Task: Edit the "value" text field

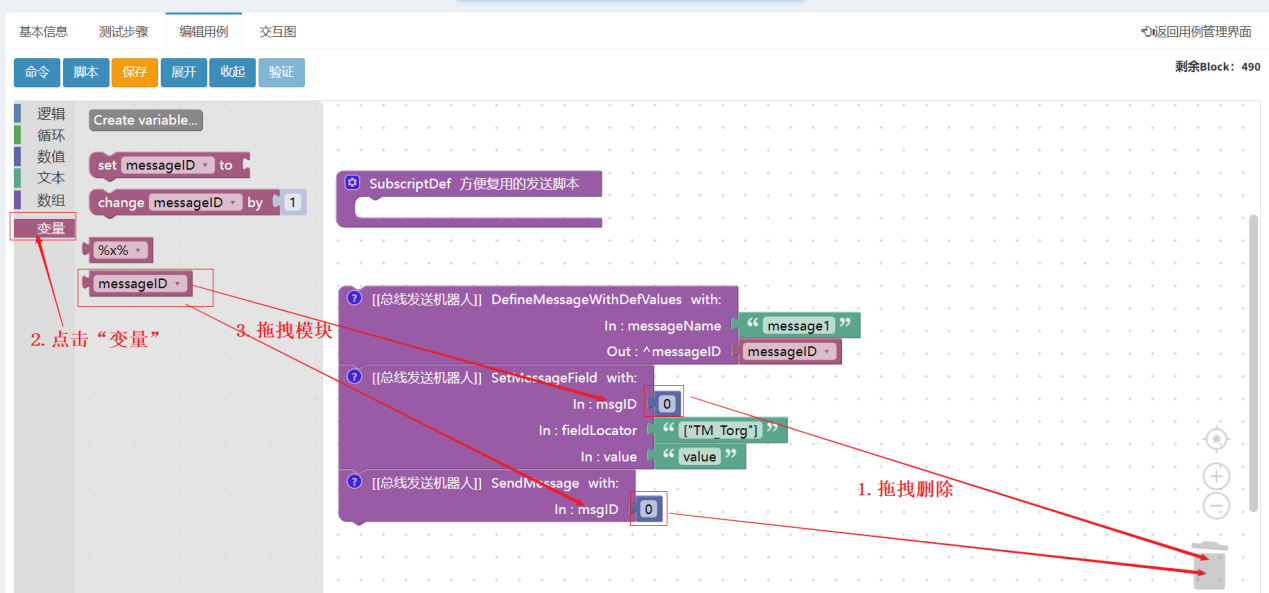Action: (x=699, y=457)
